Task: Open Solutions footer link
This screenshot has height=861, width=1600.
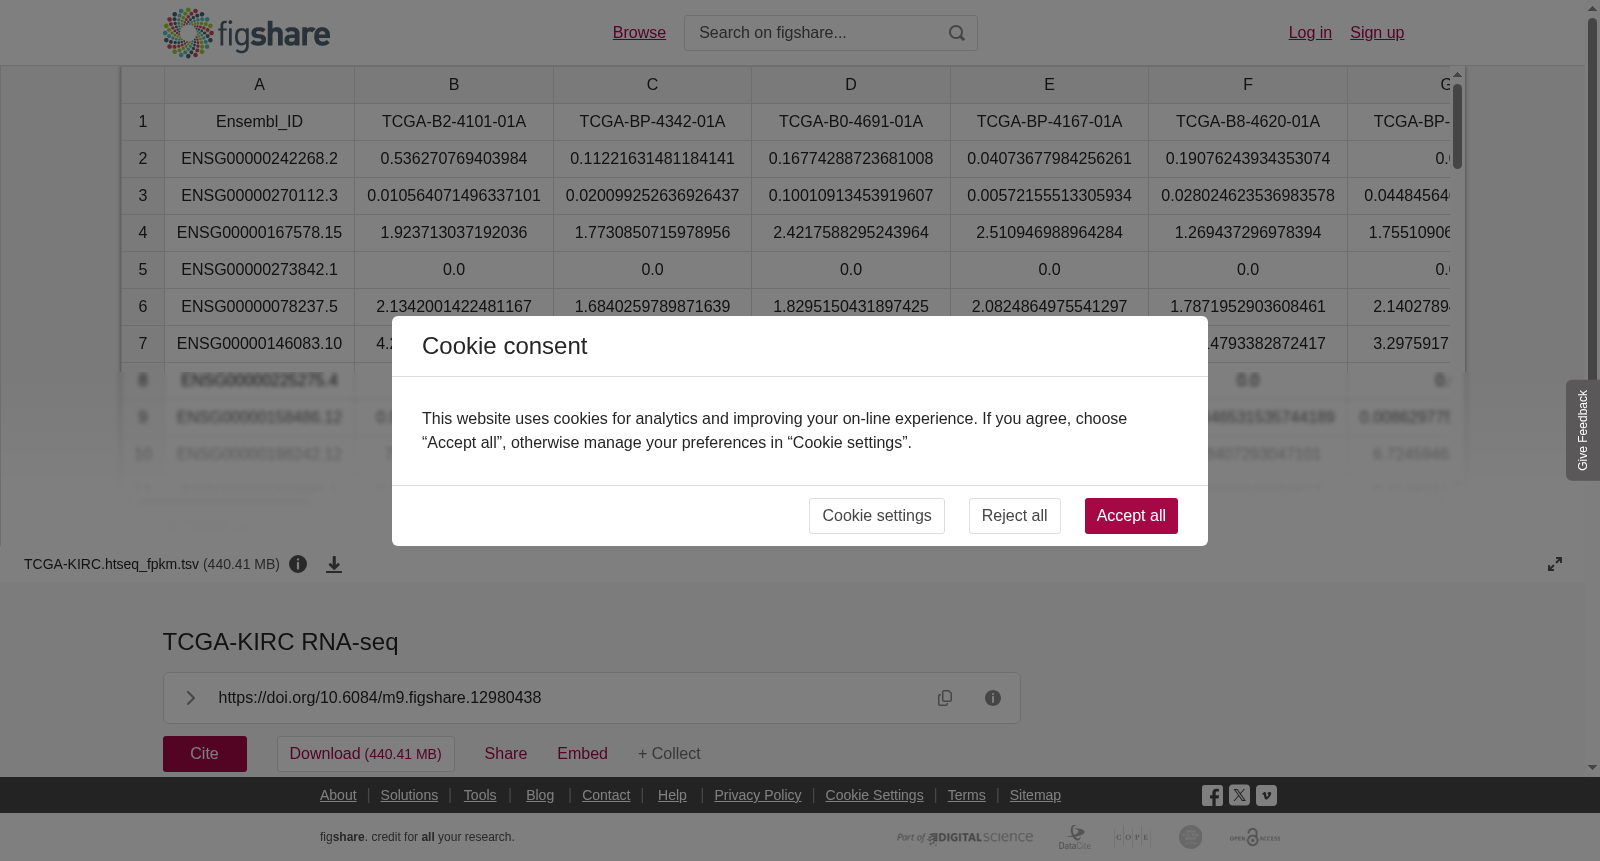Action: tap(409, 795)
